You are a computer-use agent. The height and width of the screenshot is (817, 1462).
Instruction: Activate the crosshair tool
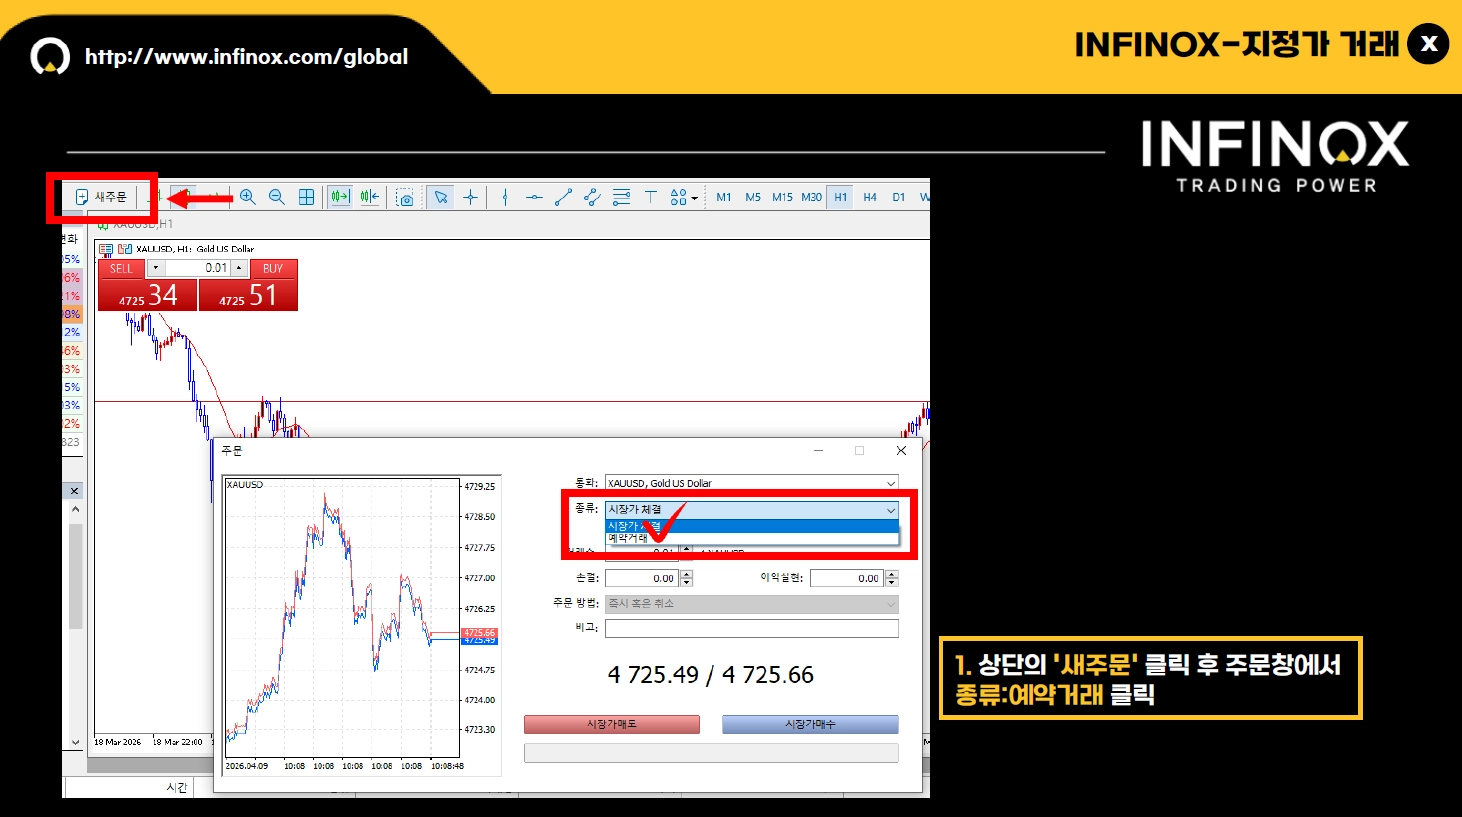(x=470, y=197)
